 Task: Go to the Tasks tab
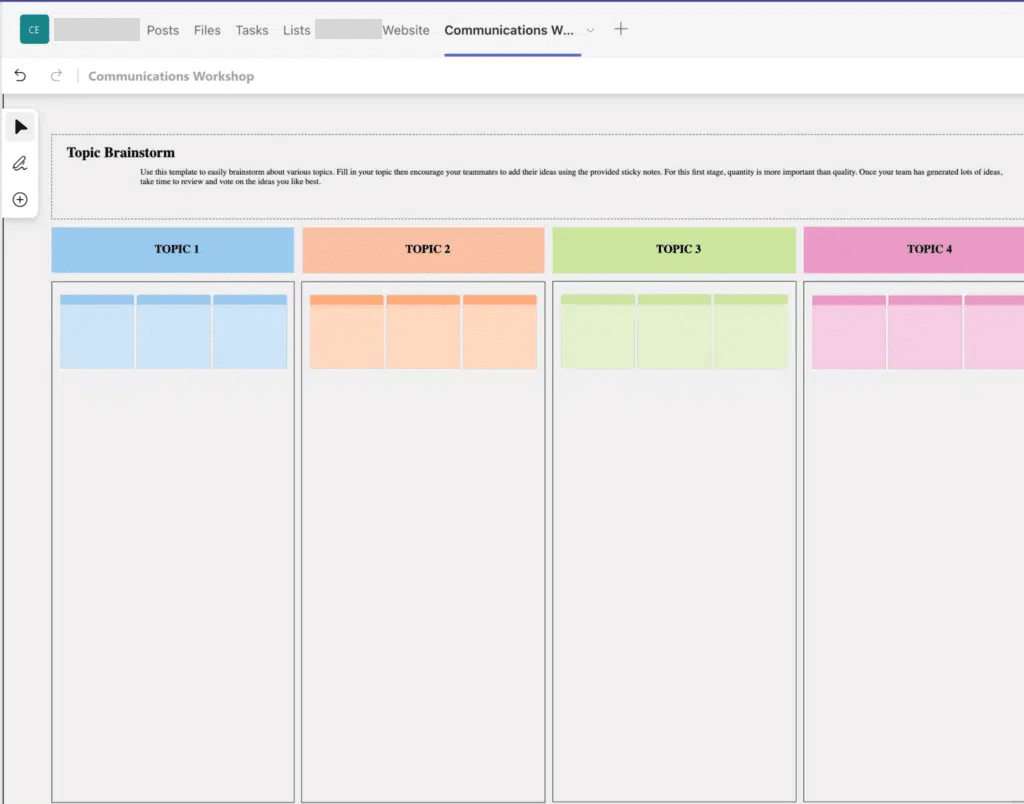coord(252,30)
